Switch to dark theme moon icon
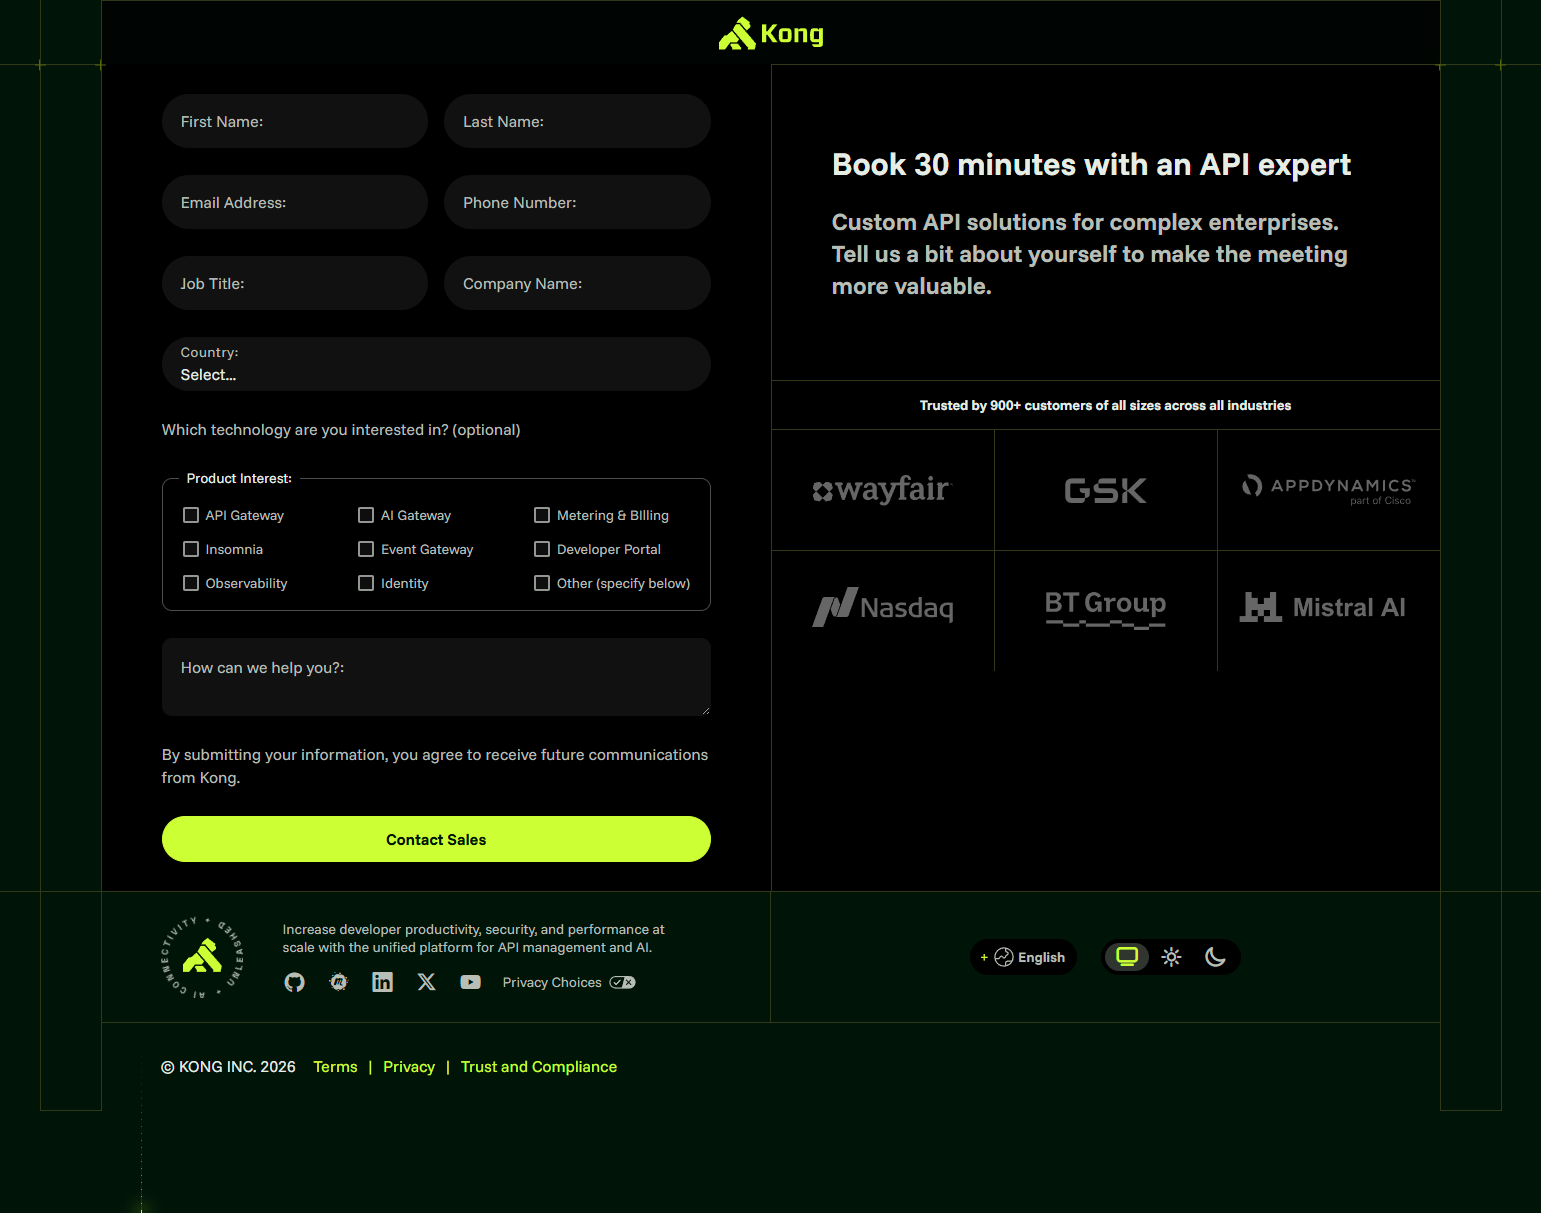 pos(1215,957)
